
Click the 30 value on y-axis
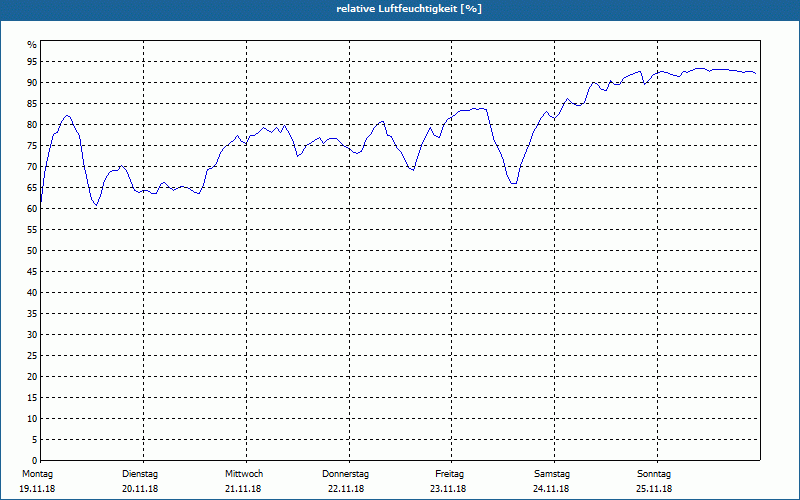[32, 335]
